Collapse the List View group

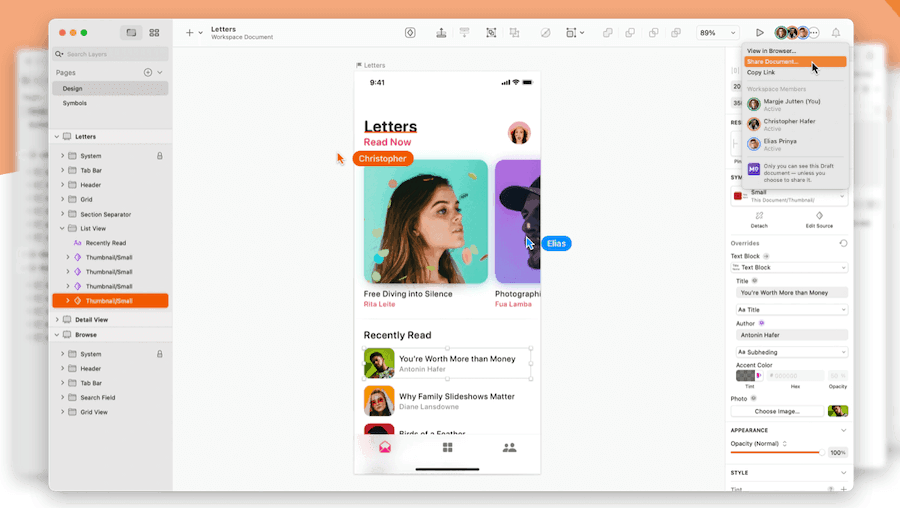[62, 229]
